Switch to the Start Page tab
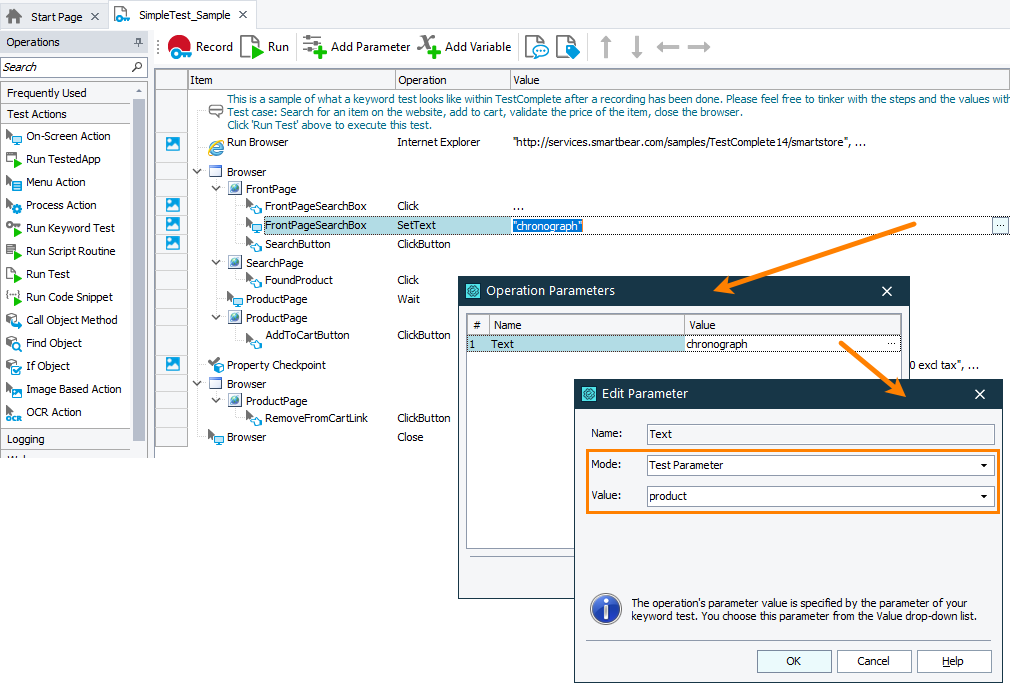1010x683 pixels. coord(55,16)
